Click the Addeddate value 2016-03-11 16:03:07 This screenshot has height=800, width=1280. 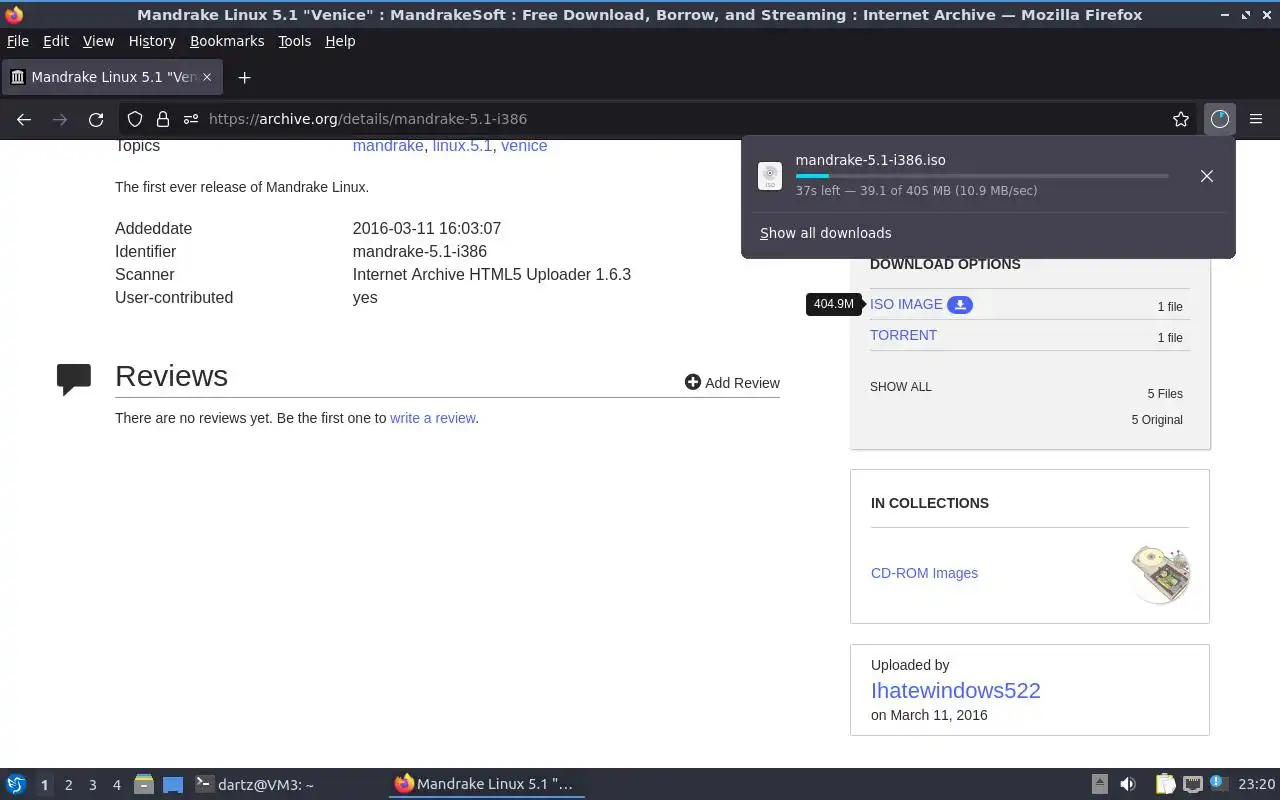427,229
